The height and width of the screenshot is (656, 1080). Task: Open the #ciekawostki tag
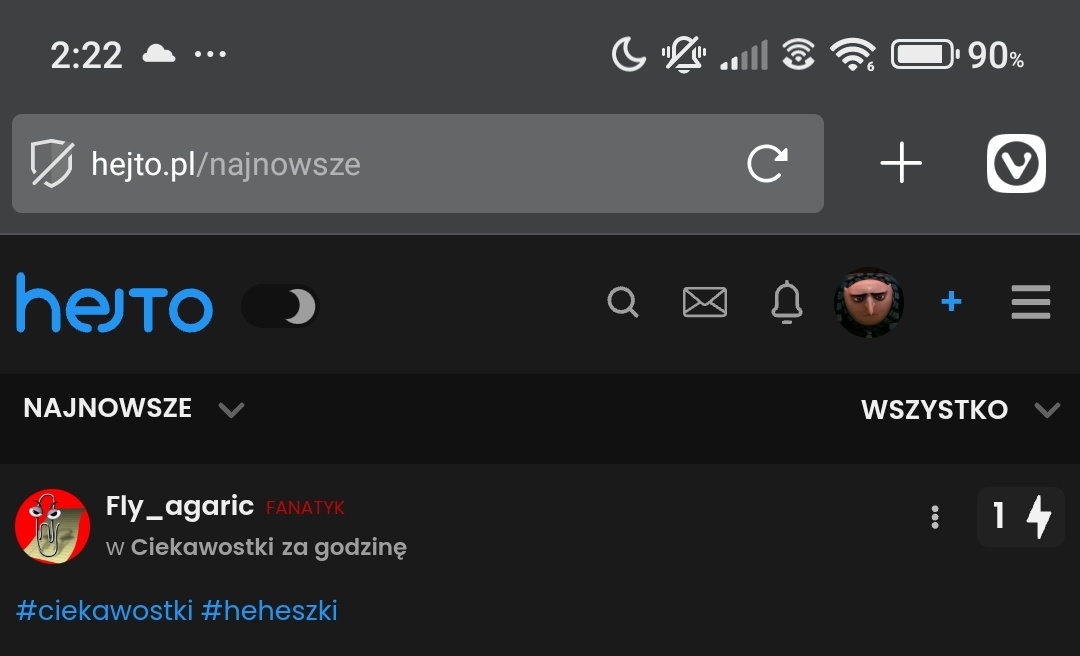tap(105, 610)
